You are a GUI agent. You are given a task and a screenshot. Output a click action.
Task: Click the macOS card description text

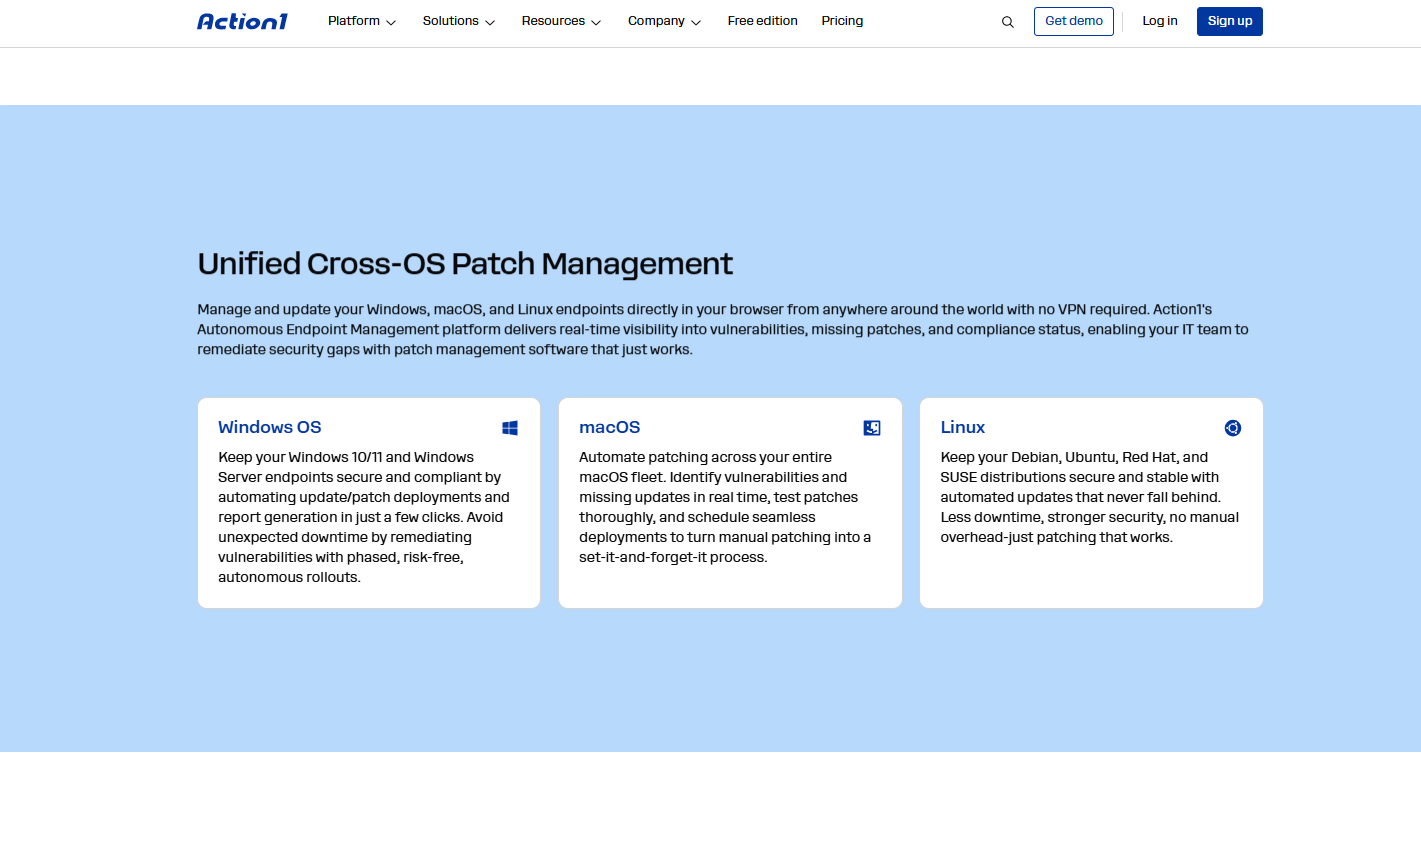[725, 507]
